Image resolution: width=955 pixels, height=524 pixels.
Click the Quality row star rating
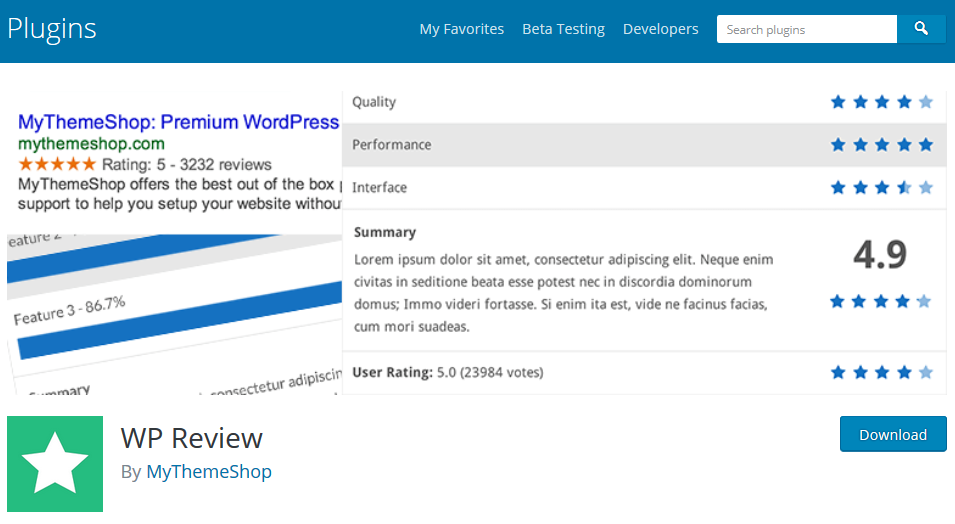click(x=881, y=102)
